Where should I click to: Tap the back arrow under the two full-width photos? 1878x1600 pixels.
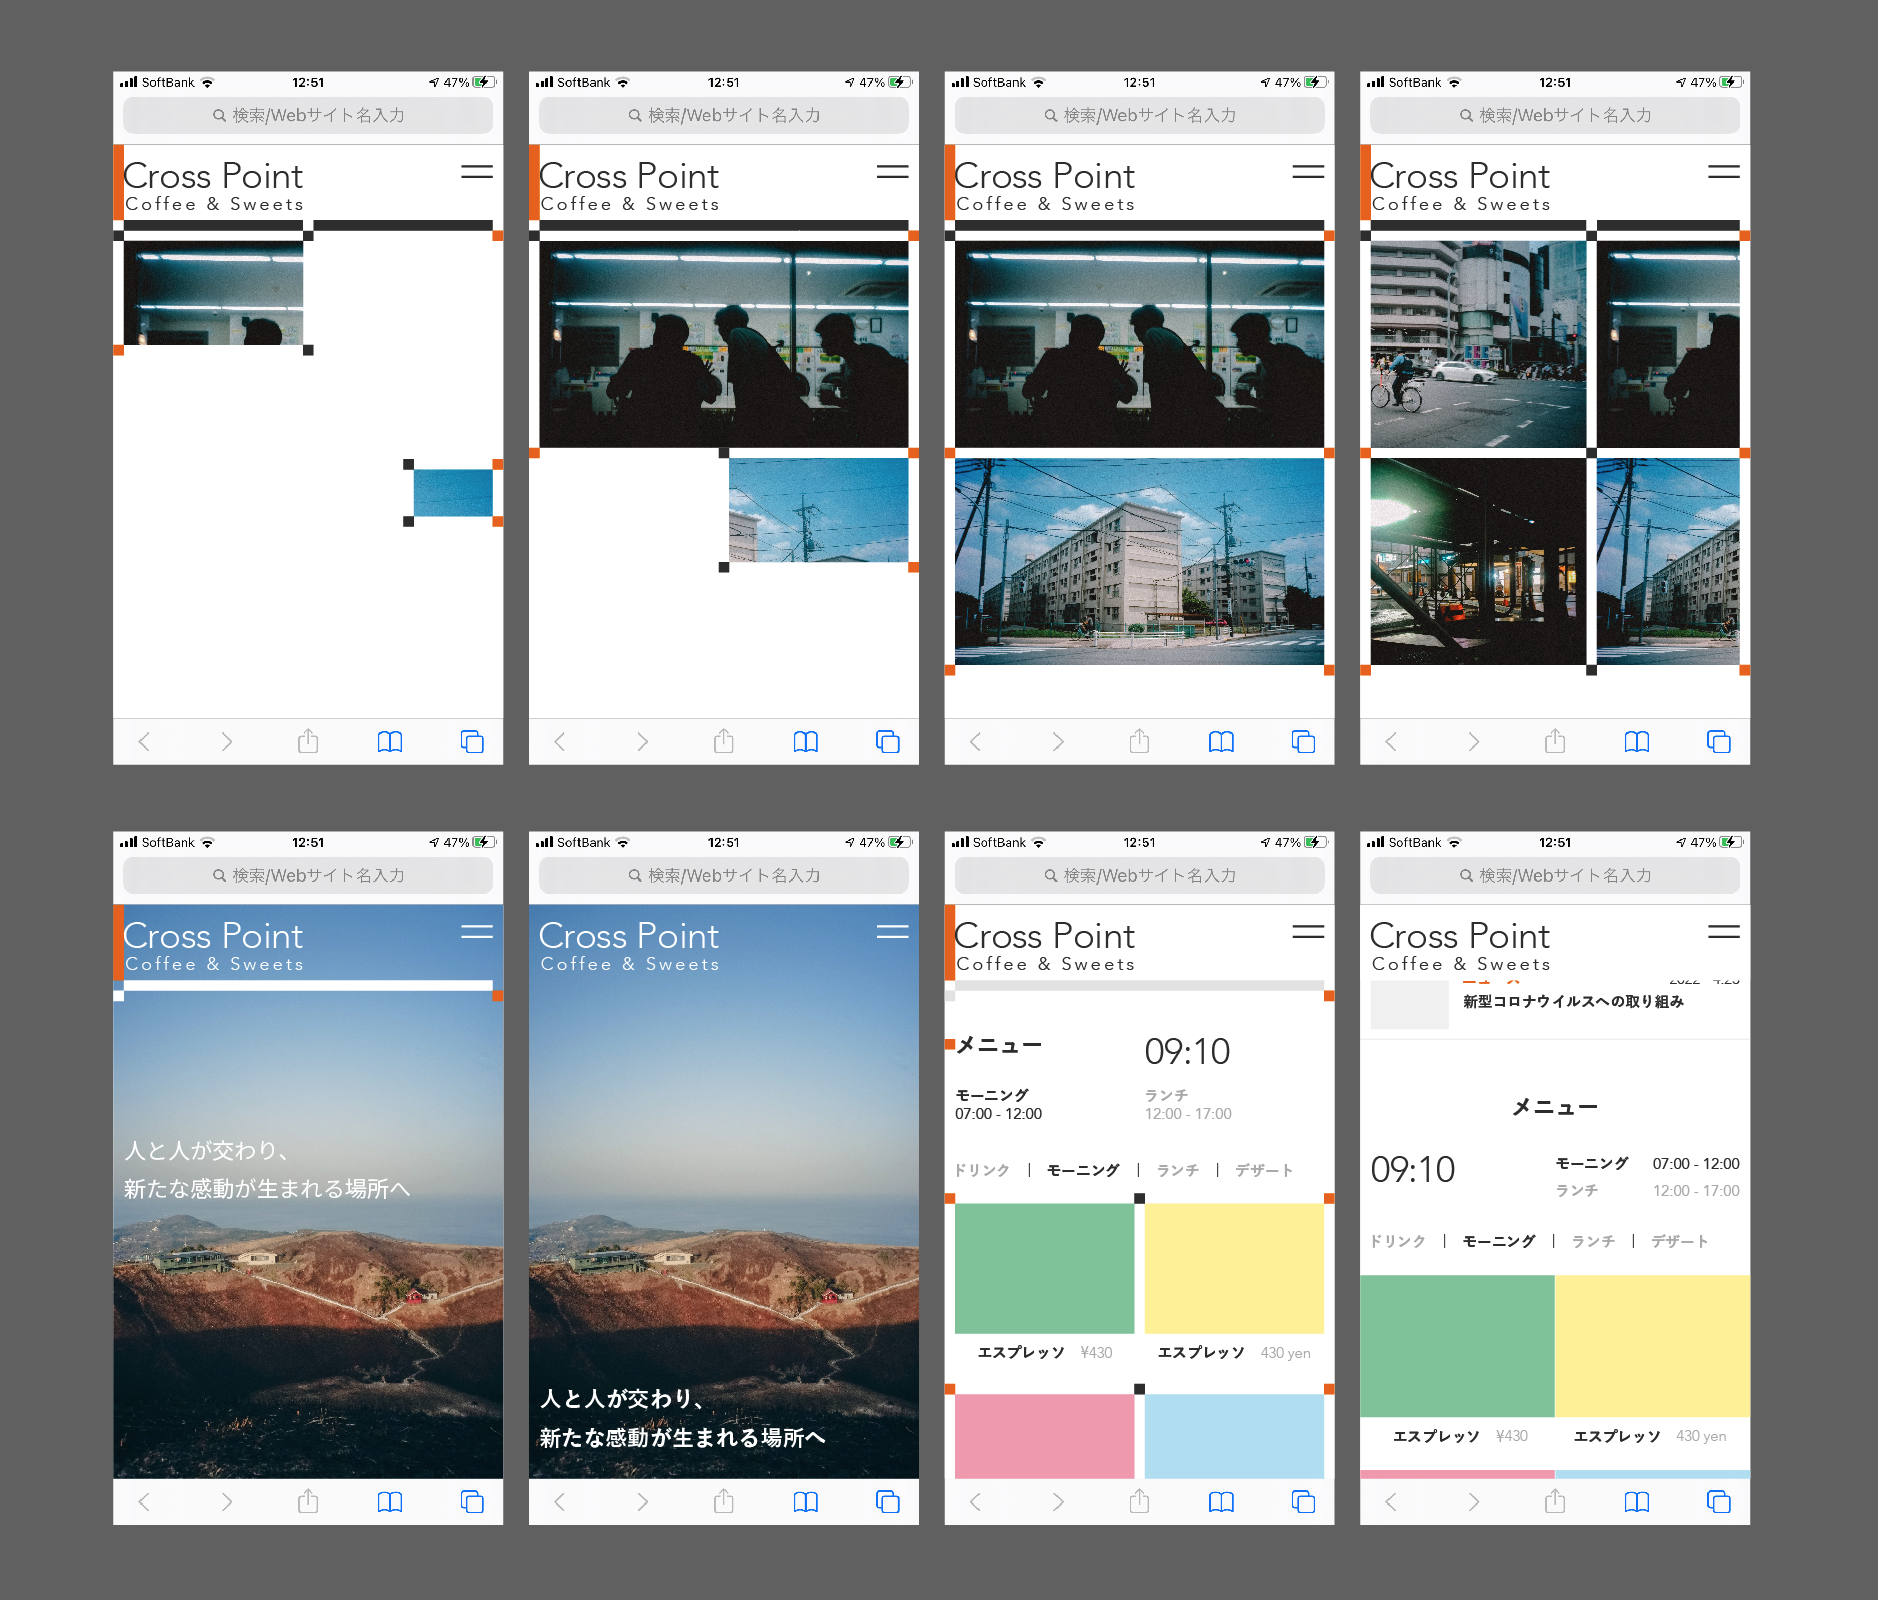pos(976,741)
